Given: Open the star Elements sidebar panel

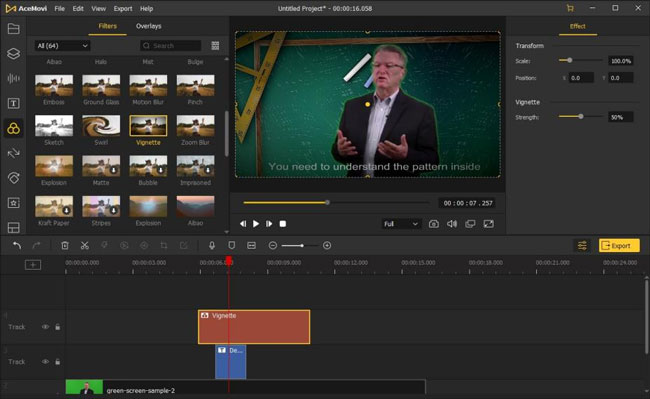Looking at the screenshot, I should (x=13, y=203).
